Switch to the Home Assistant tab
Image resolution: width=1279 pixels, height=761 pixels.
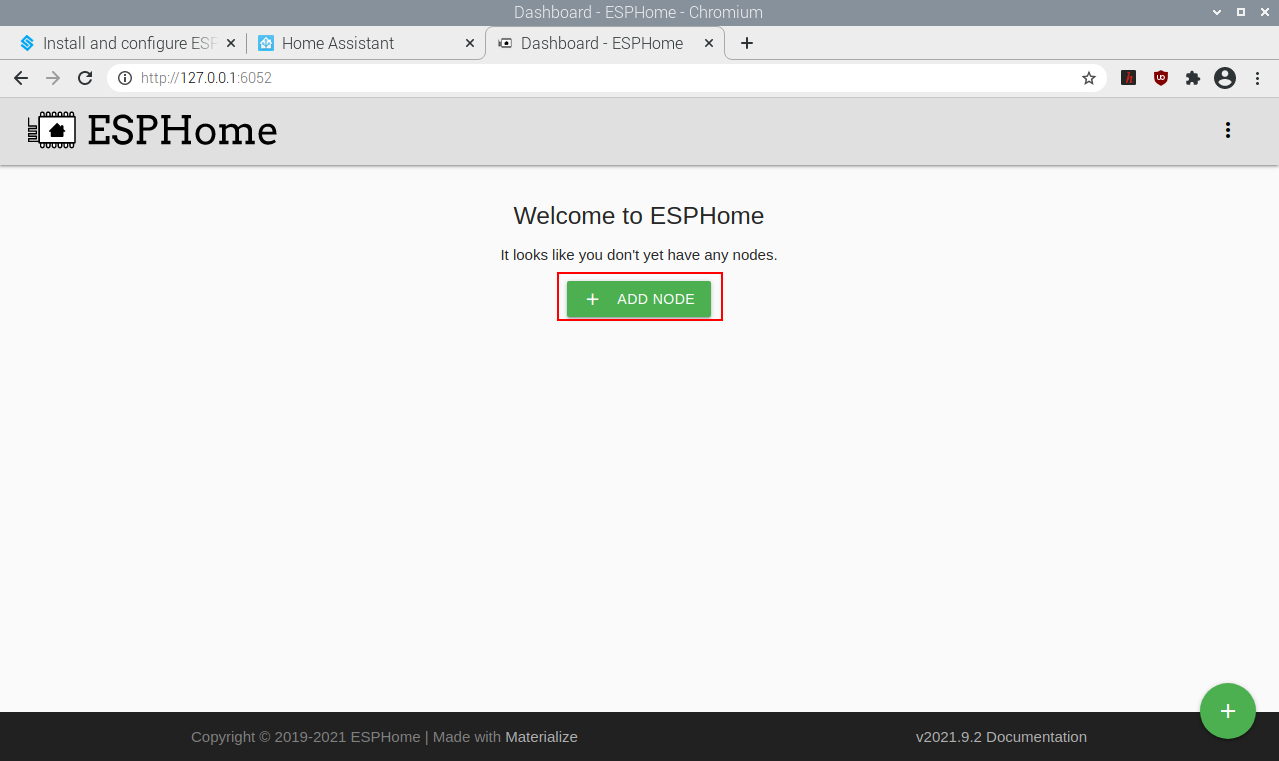[x=366, y=43]
